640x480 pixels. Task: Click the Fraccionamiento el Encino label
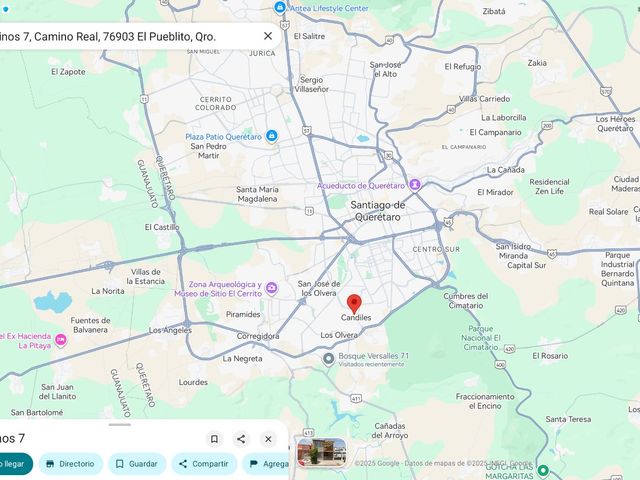(485, 401)
